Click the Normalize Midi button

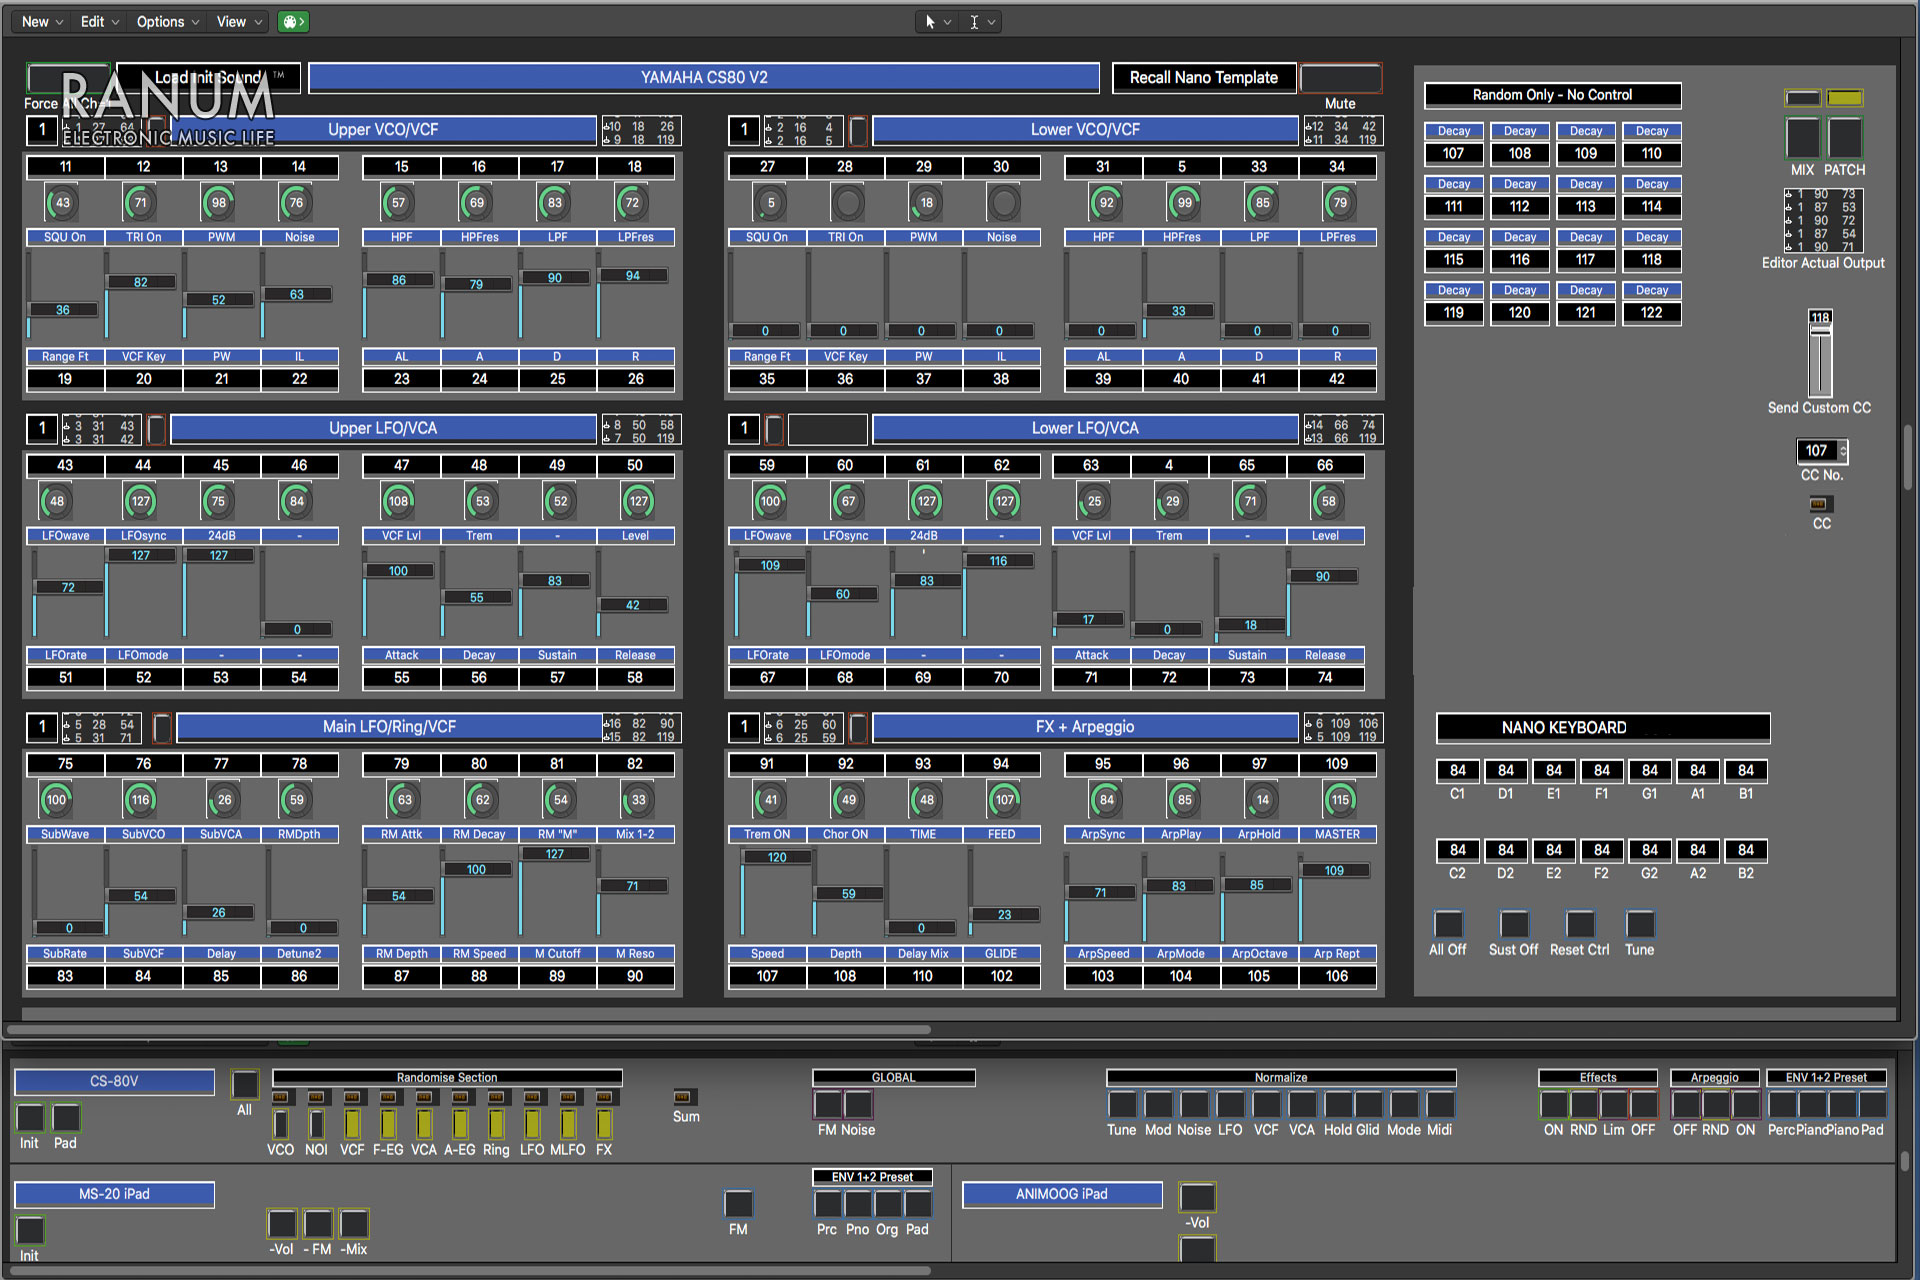(1440, 1105)
